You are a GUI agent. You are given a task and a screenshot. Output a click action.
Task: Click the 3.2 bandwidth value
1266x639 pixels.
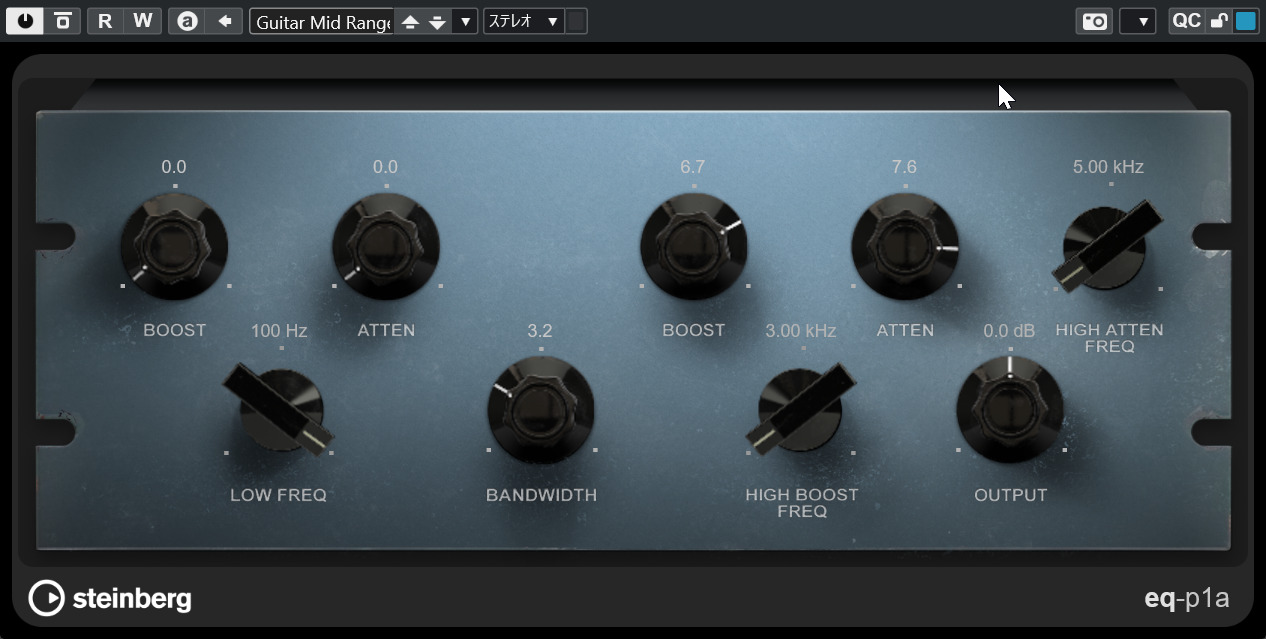[540, 331]
